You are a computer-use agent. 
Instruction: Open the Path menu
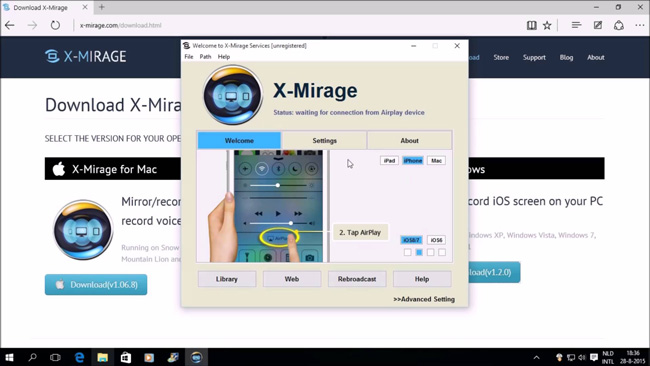205,57
